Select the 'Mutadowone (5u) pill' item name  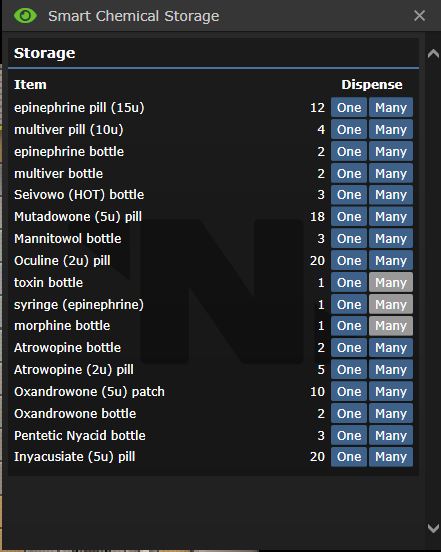point(78,217)
